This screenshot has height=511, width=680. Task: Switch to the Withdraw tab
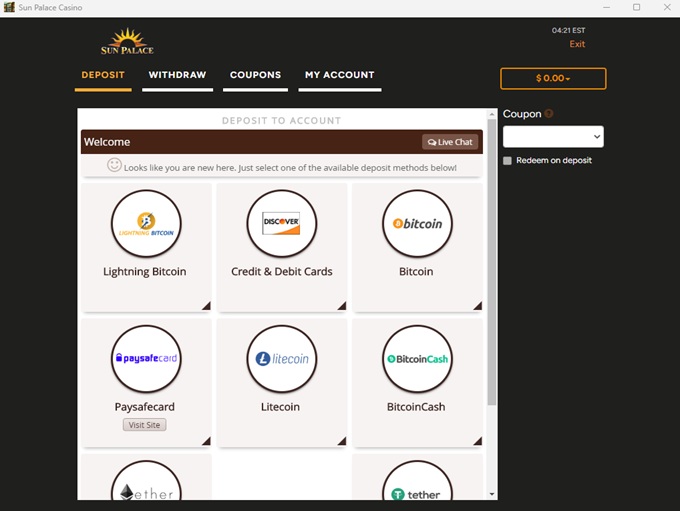[x=177, y=75]
